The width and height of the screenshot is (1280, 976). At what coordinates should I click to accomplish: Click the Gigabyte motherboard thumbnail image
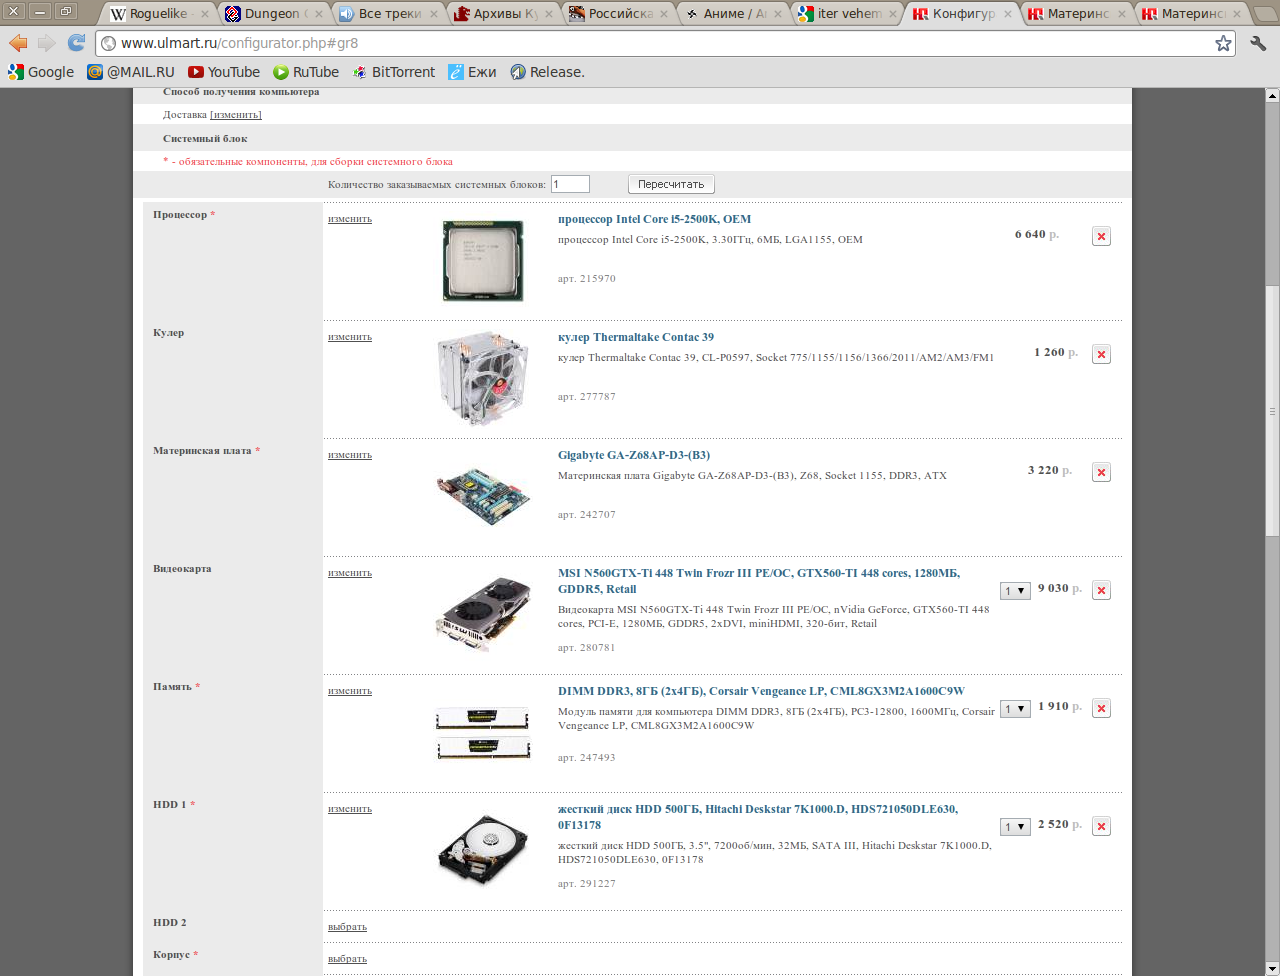click(483, 497)
